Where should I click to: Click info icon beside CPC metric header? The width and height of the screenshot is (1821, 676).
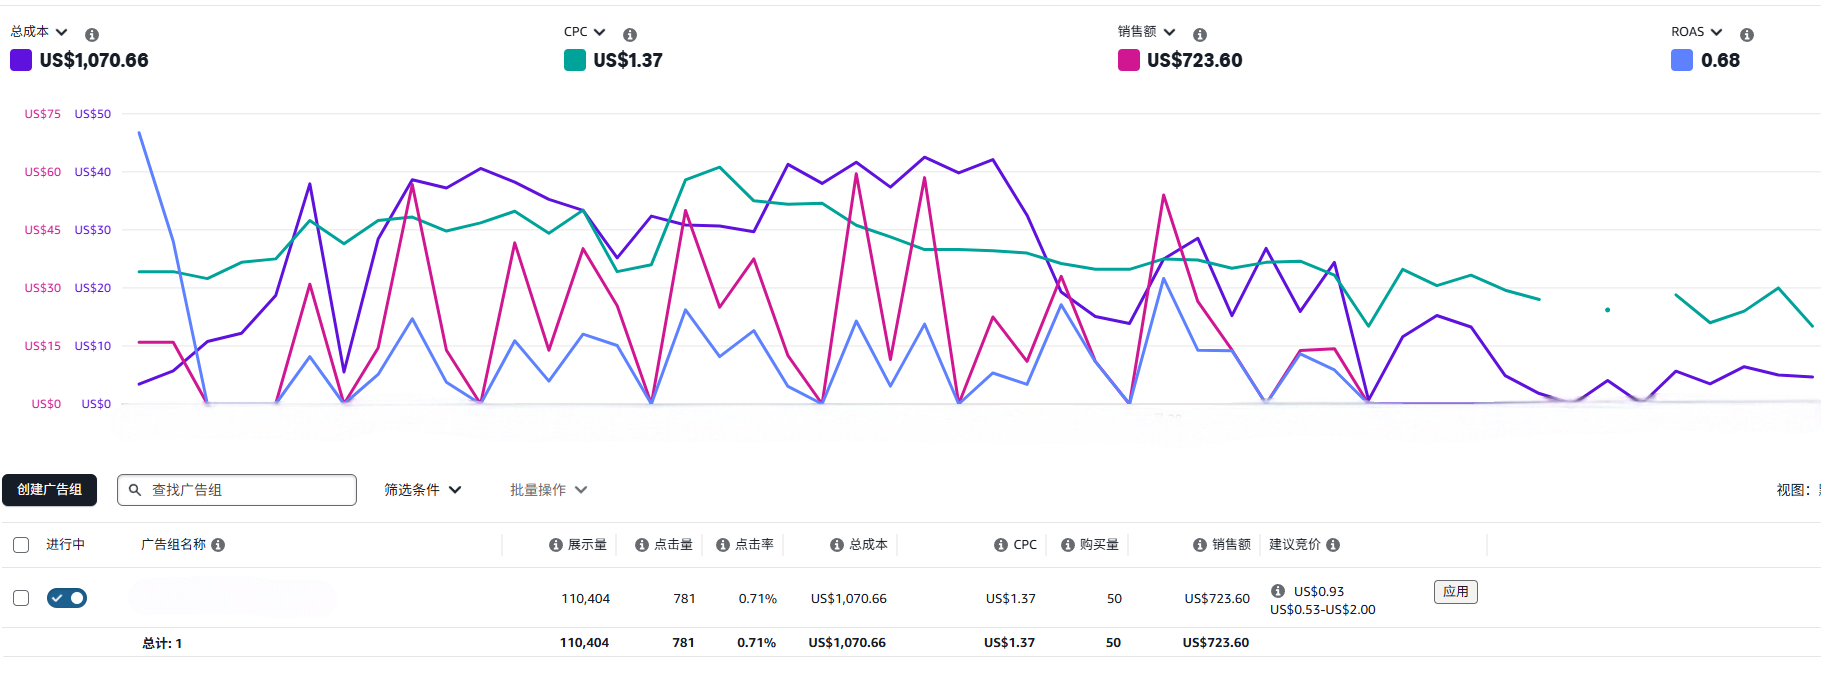point(630,35)
